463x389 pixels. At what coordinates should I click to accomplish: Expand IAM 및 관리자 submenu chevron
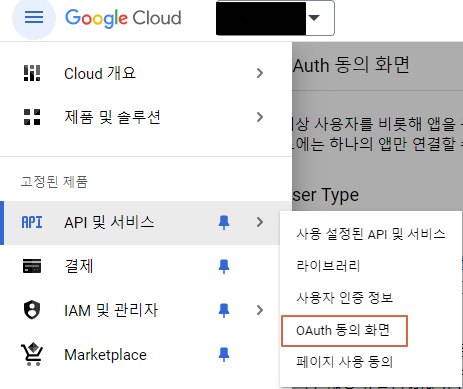pos(260,310)
